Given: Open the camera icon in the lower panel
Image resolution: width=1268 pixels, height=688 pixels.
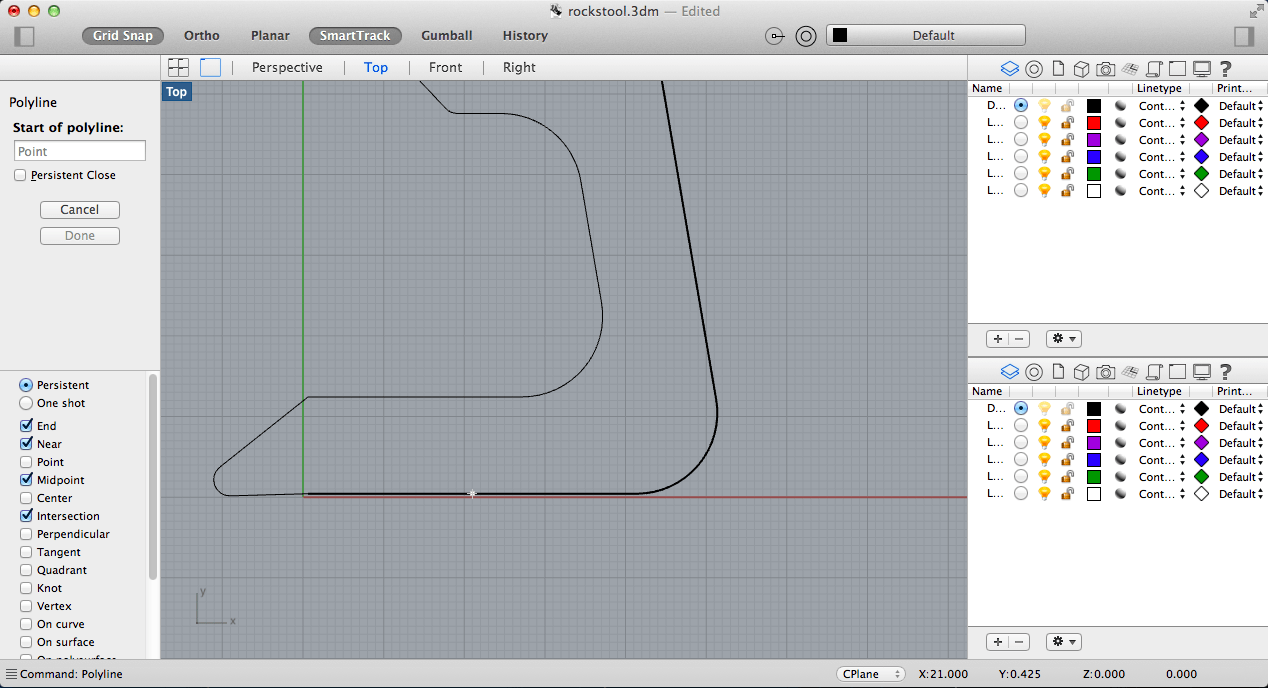Looking at the screenshot, I should pyautogui.click(x=1105, y=372).
